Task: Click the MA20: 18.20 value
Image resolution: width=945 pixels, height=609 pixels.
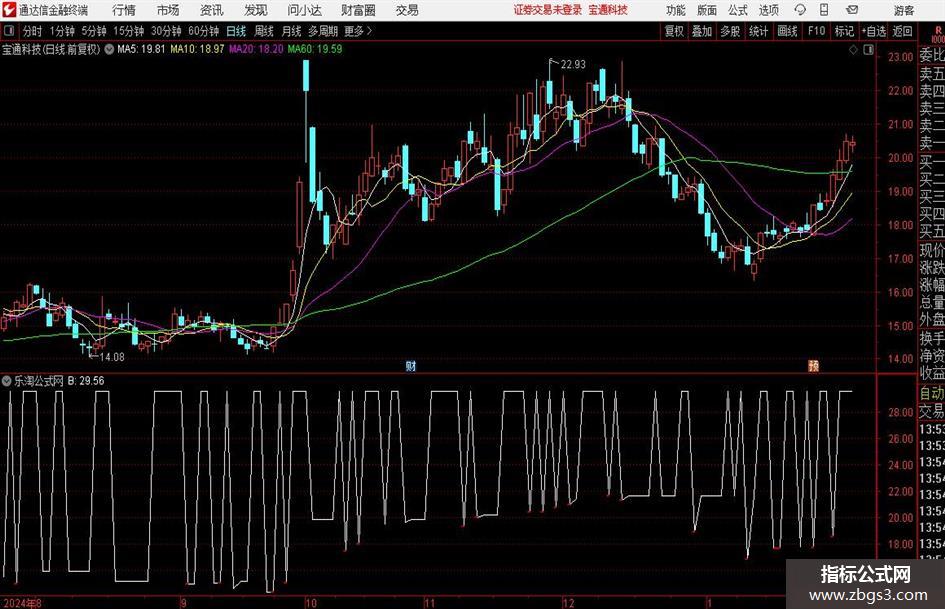Action: coord(256,49)
